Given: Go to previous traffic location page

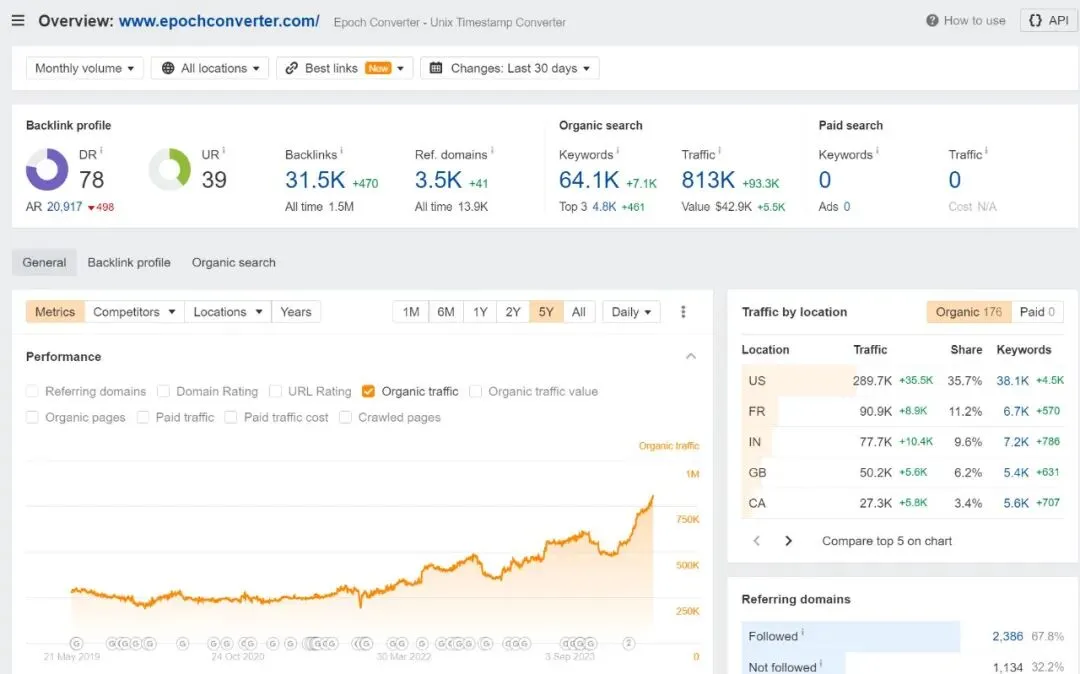Looking at the screenshot, I should tap(756, 541).
